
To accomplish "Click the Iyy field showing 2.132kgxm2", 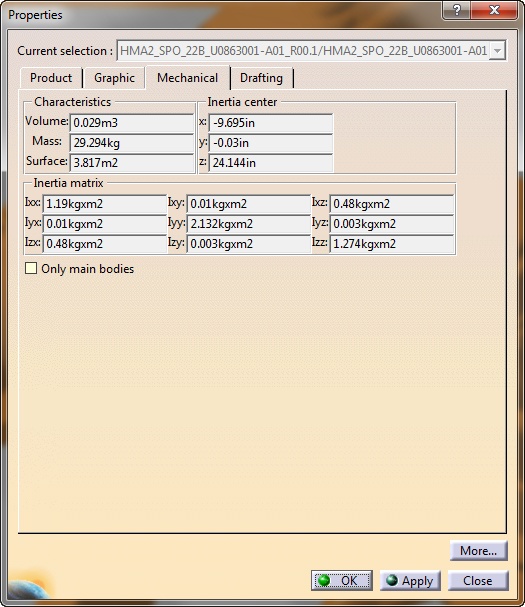I will tap(249, 224).
